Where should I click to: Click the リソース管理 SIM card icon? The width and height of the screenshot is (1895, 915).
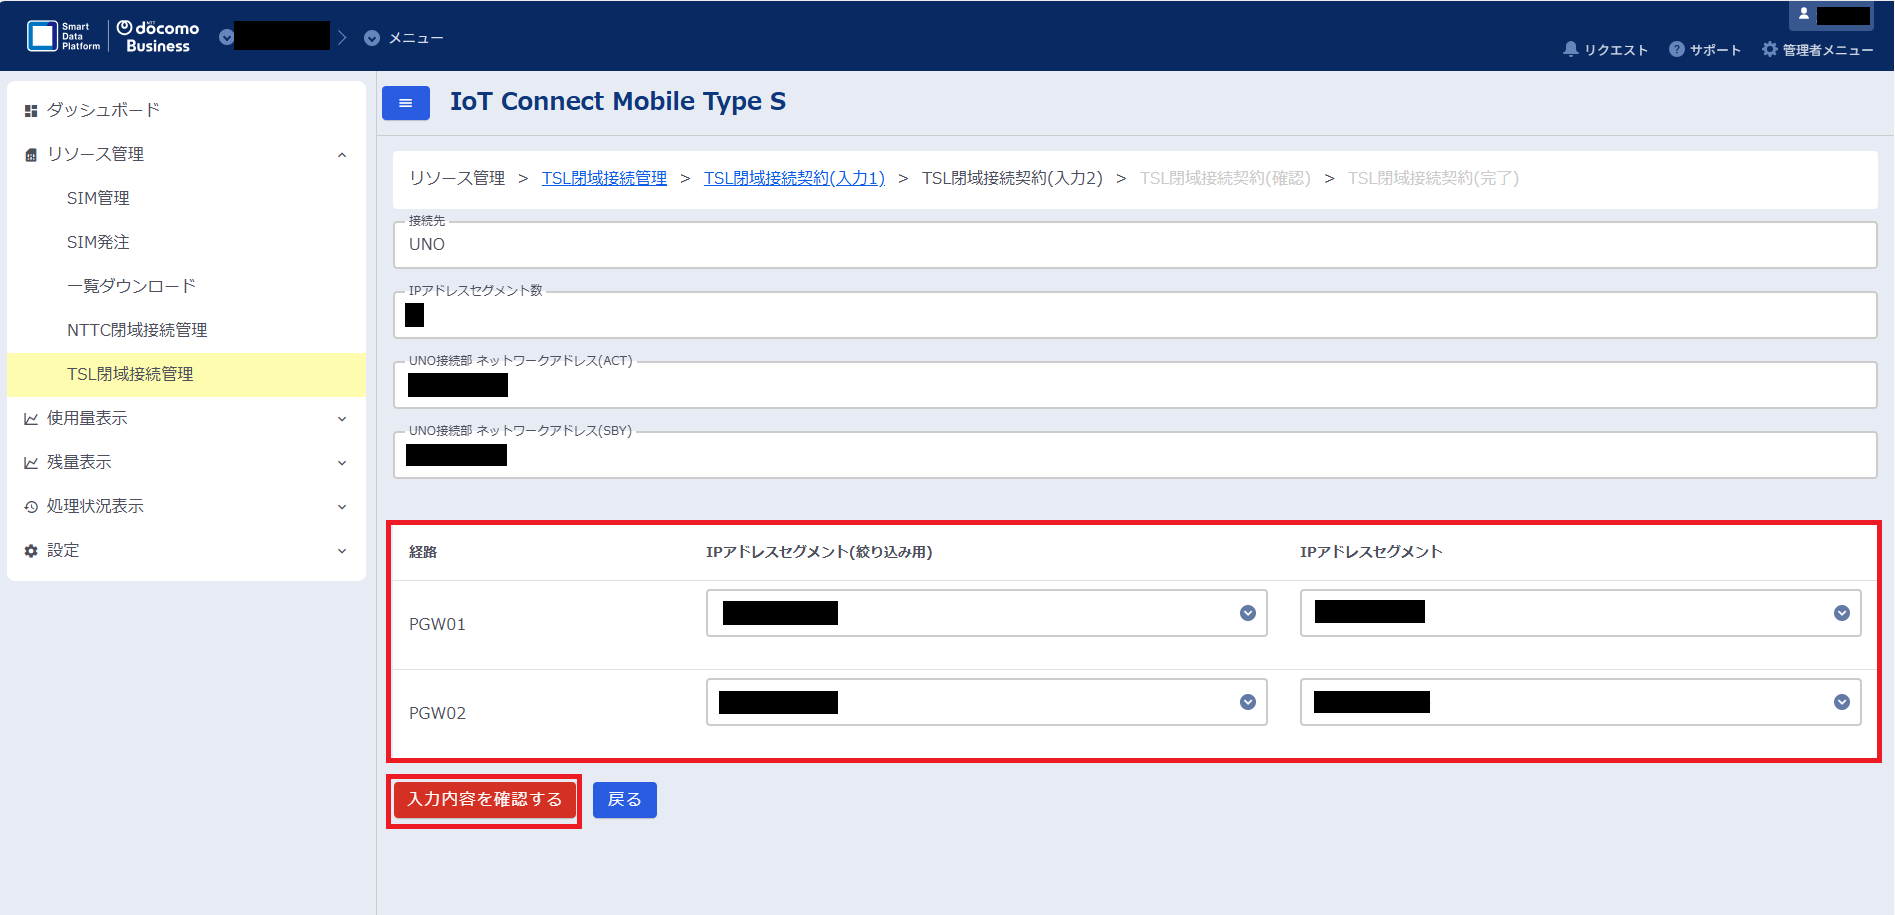[31, 155]
